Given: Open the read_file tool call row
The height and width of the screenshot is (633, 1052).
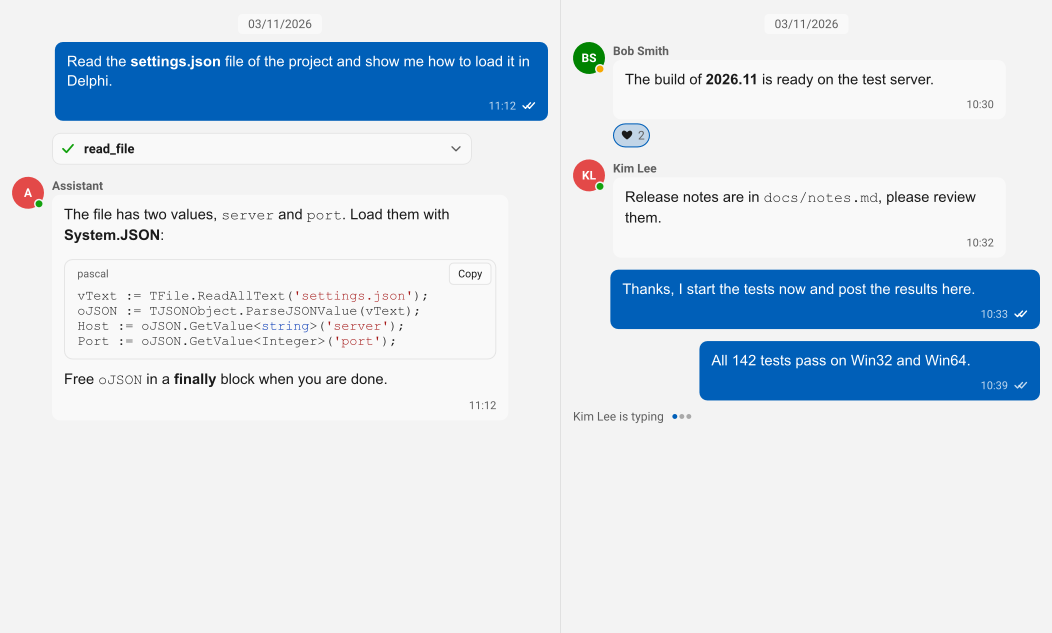Looking at the screenshot, I should point(262,148).
